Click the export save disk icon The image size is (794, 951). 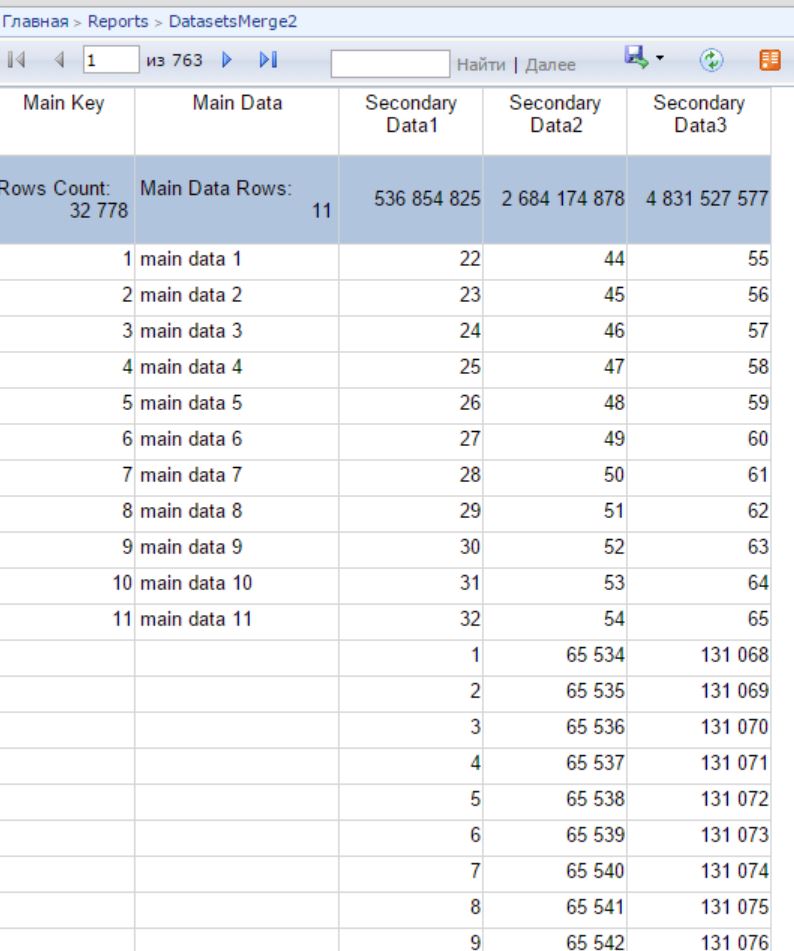tap(636, 58)
